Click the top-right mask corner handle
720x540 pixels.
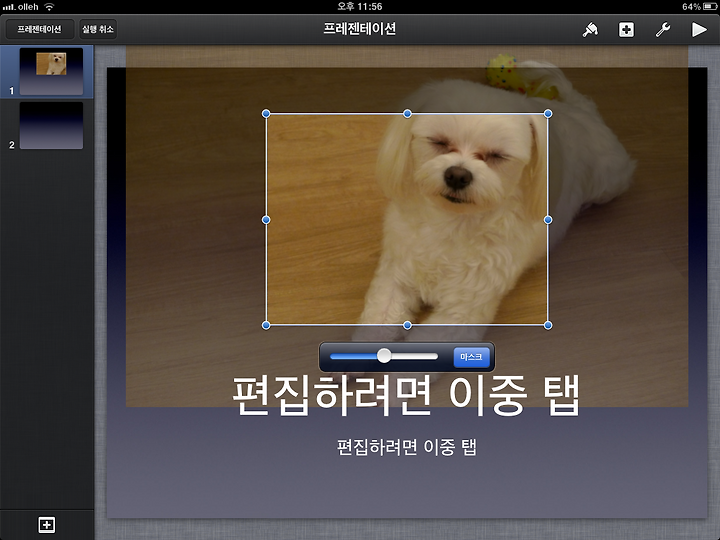coord(548,113)
